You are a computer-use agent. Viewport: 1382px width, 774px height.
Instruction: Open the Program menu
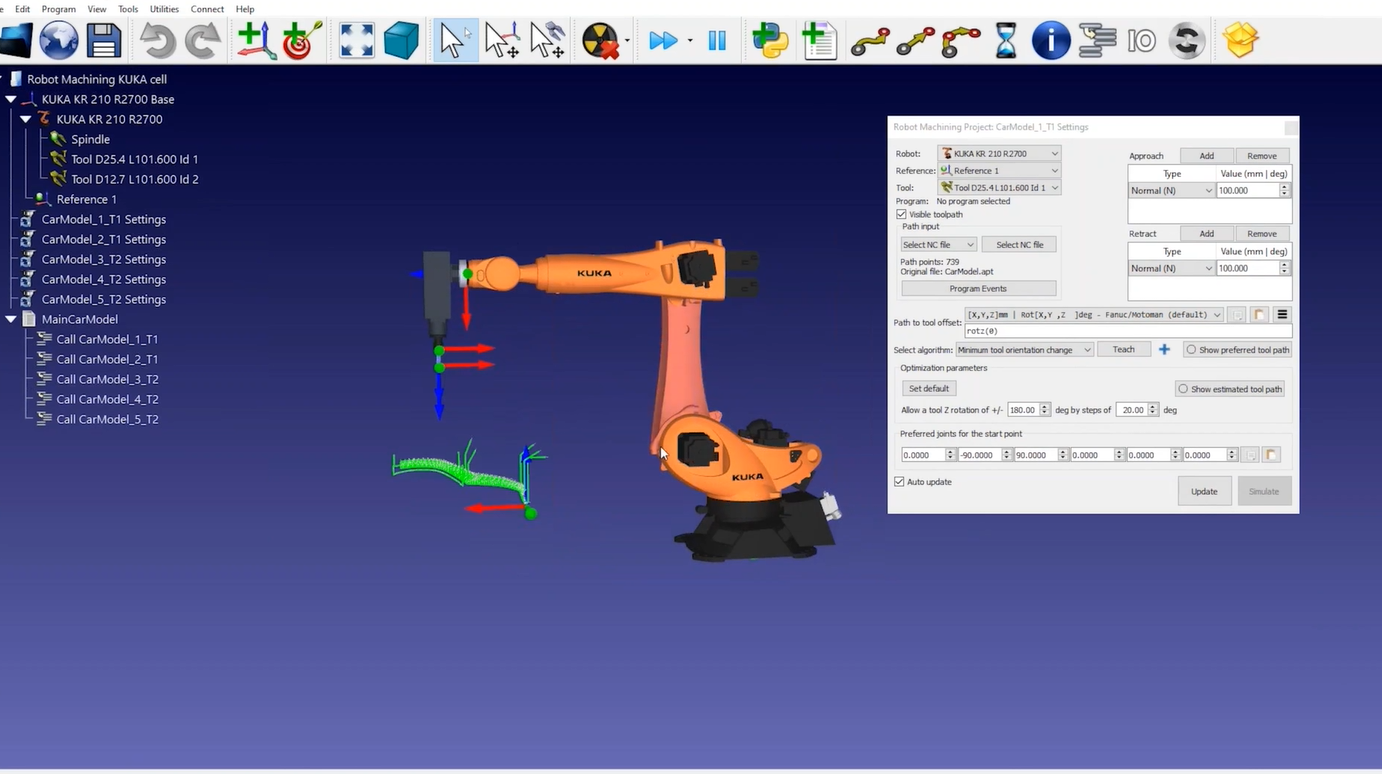(x=59, y=9)
